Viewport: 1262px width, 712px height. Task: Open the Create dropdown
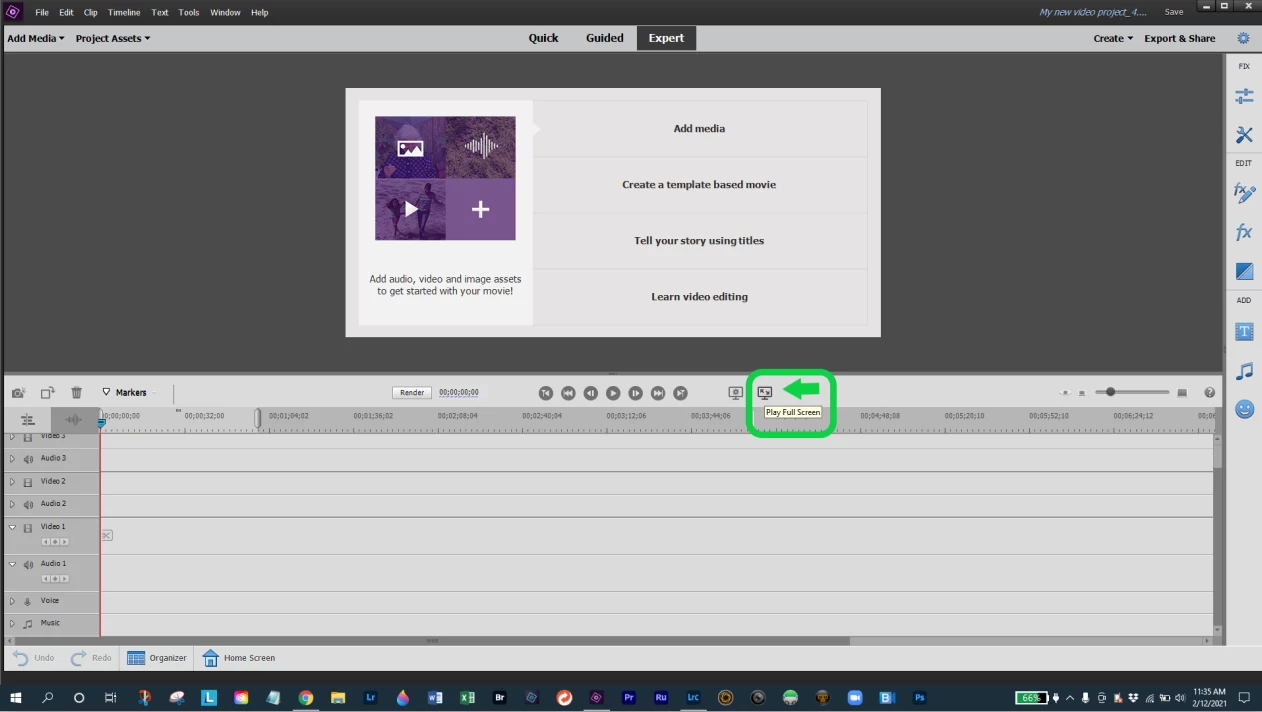[x=1113, y=38]
